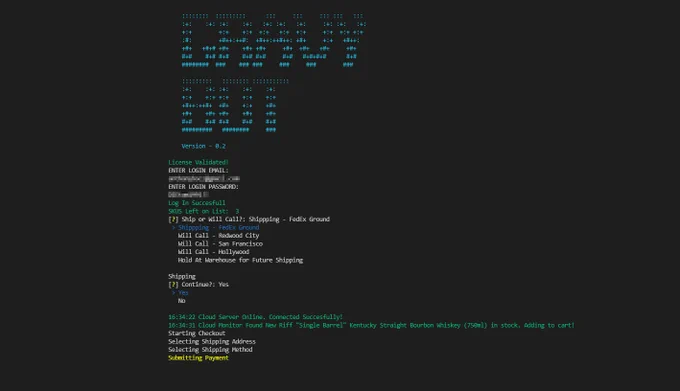Click the 'Continue?: Yes' question line
This screenshot has width=680, height=391.
[198, 285]
